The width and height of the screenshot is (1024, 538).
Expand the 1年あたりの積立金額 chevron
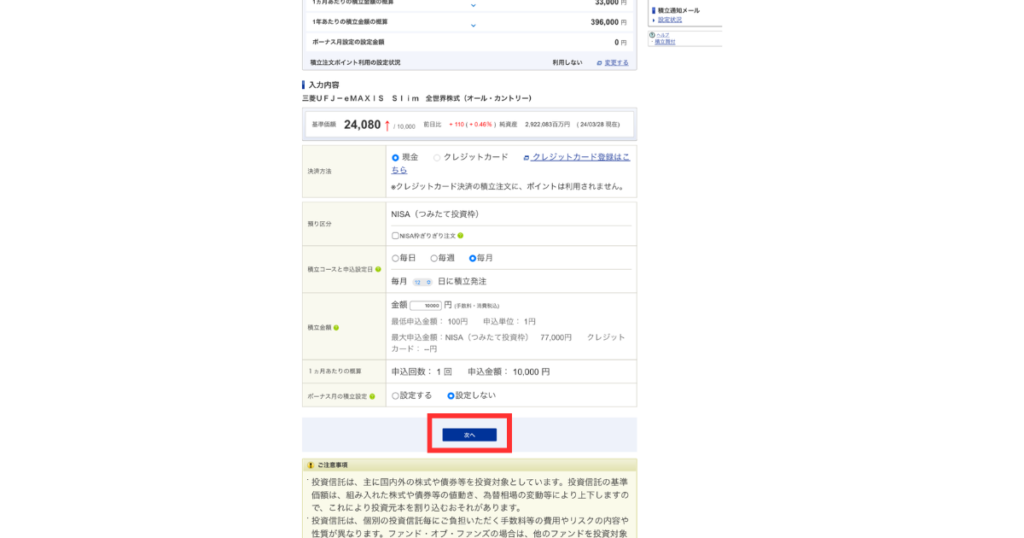[473, 25]
